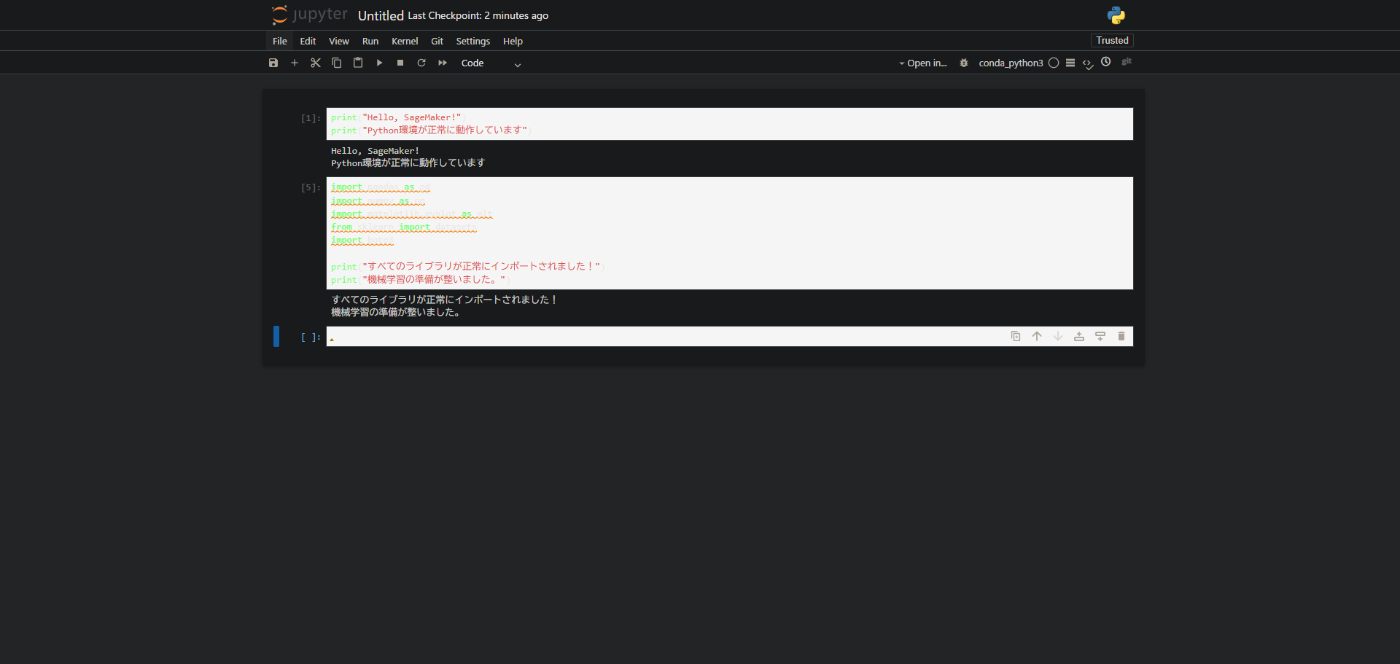Viewport: 1400px width, 664px height.
Task: Open the cell type Code dropdown
Action: (491, 63)
